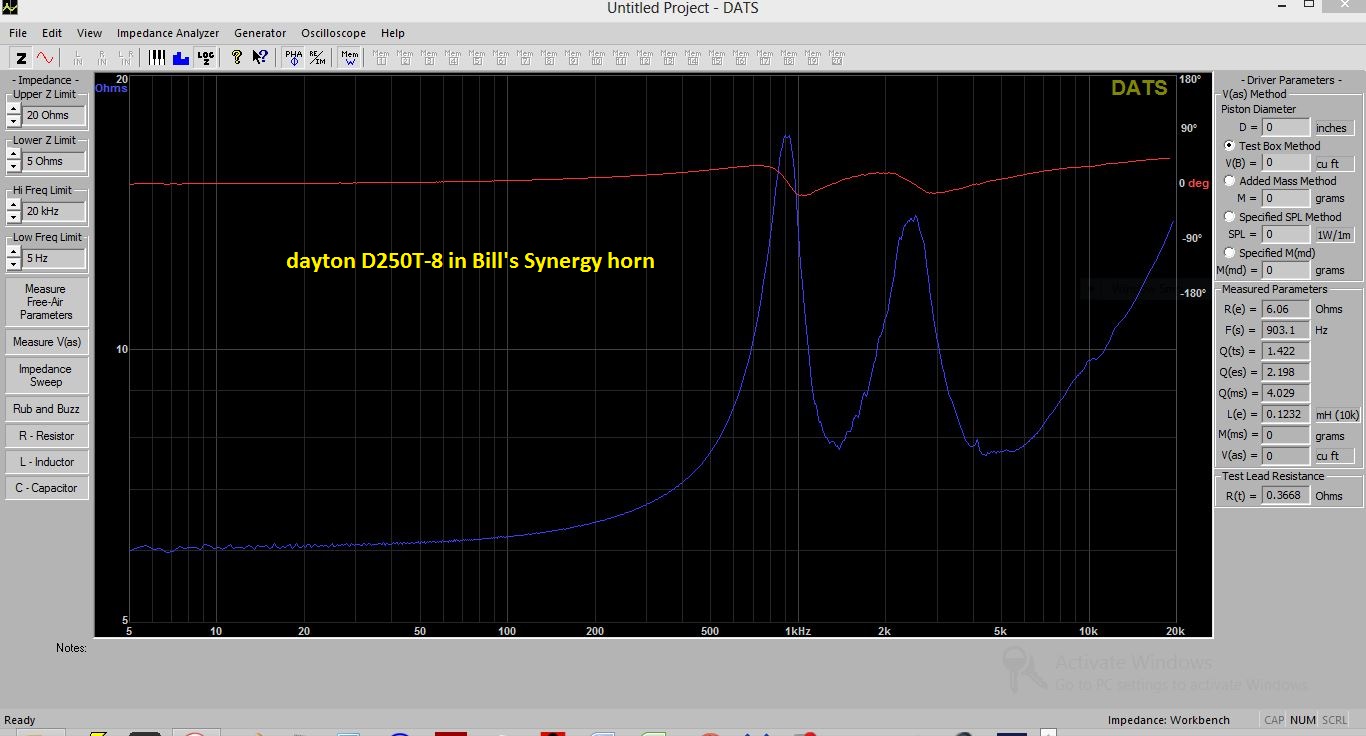Click the M(md) grams input field

coord(1285,270)
